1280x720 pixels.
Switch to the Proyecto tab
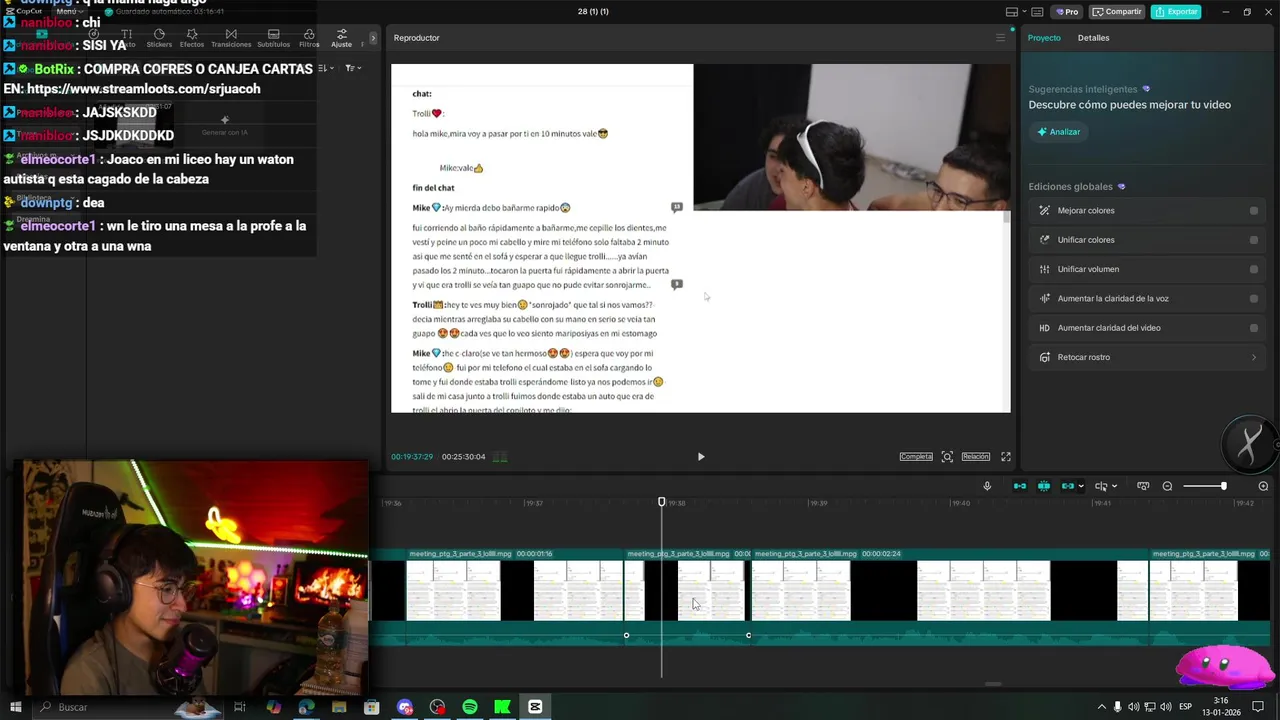click(x=1044, y=38)
